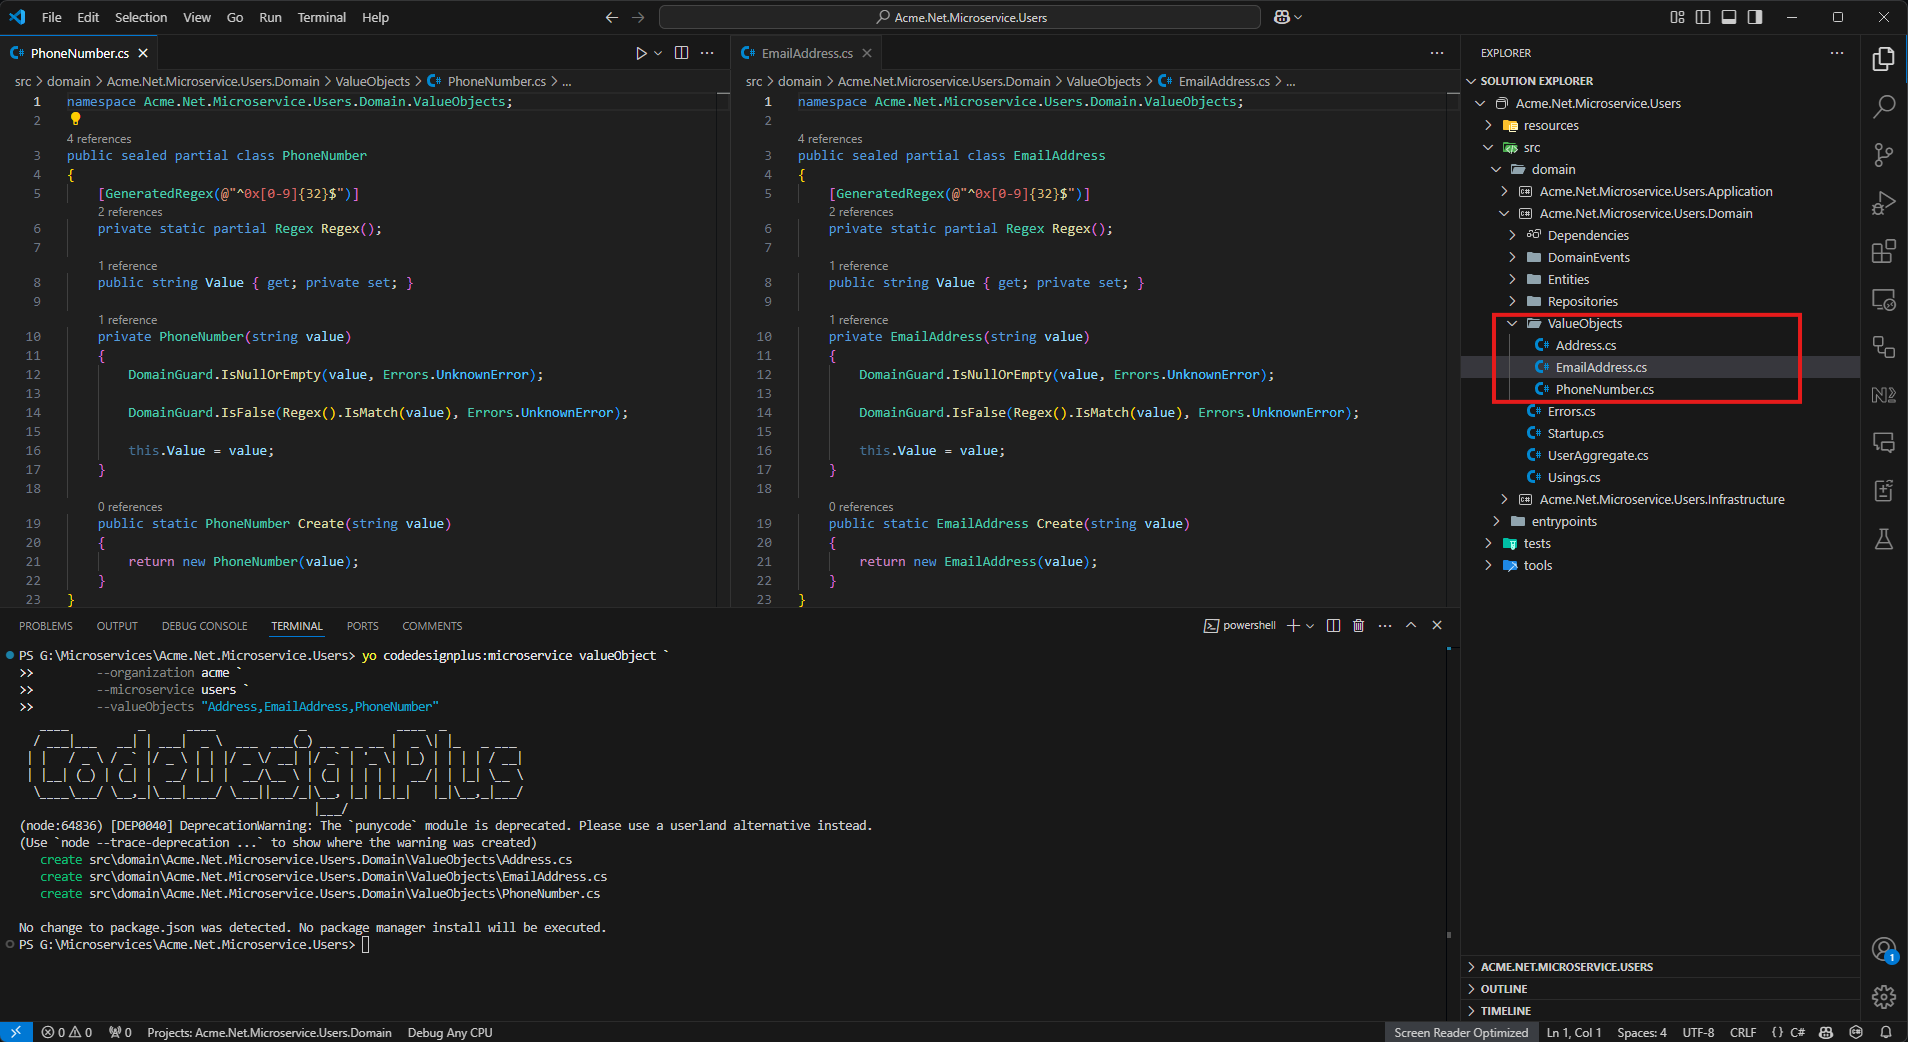Select the EmailAddress.cs editor tab
Viewport: 1908px width, 1042px height.
pyautogui.click(x=806, y=53)
